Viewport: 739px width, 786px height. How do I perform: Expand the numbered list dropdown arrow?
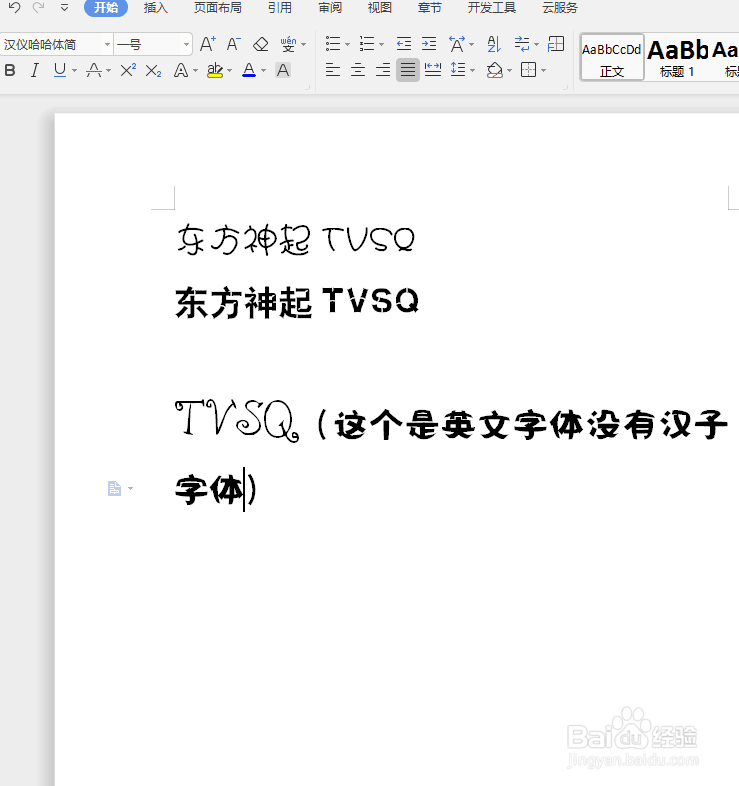pos(382,45)
